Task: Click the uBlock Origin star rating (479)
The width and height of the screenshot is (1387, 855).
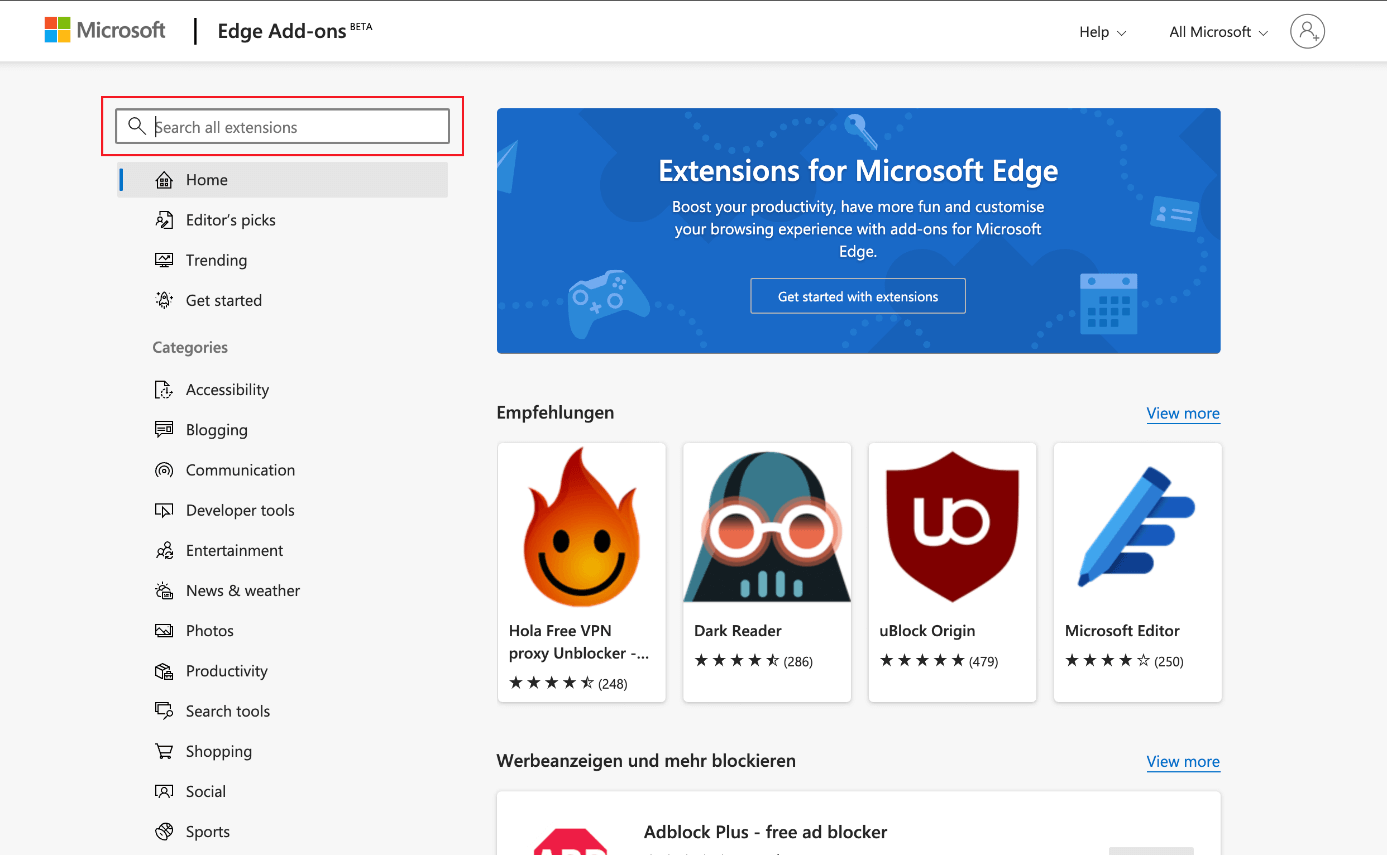Action: [939, 661]
